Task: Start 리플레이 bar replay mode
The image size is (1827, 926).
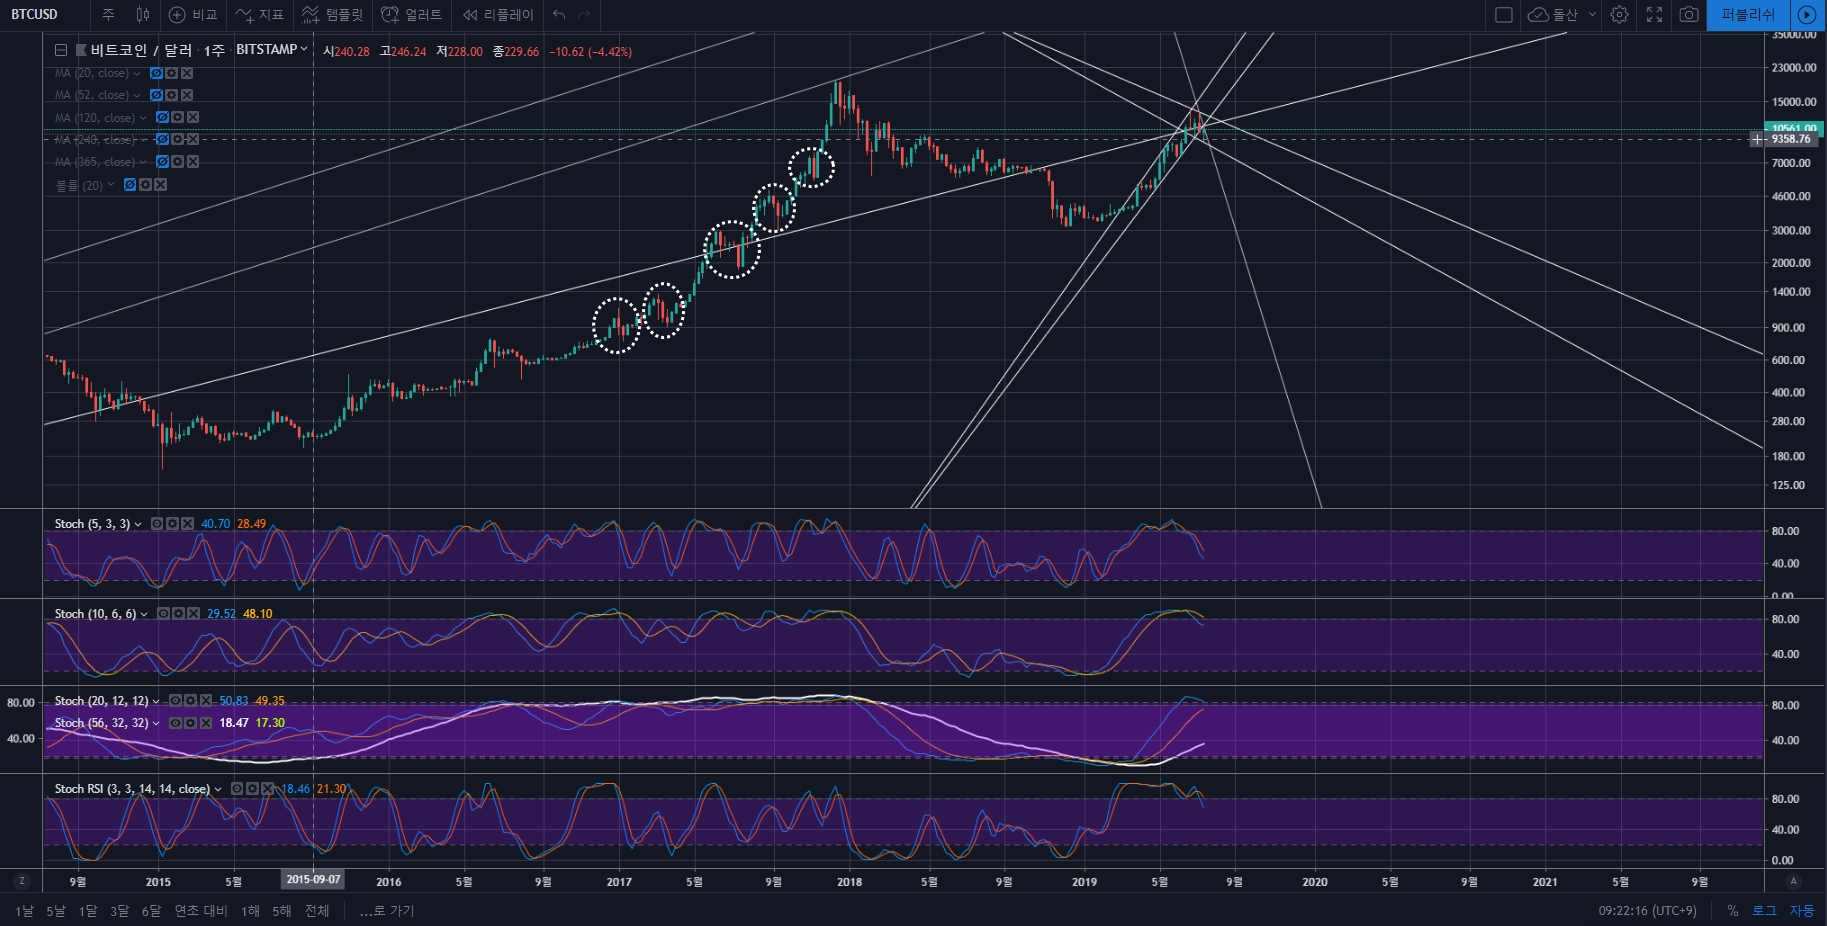Action: click(x=498, y=15)
